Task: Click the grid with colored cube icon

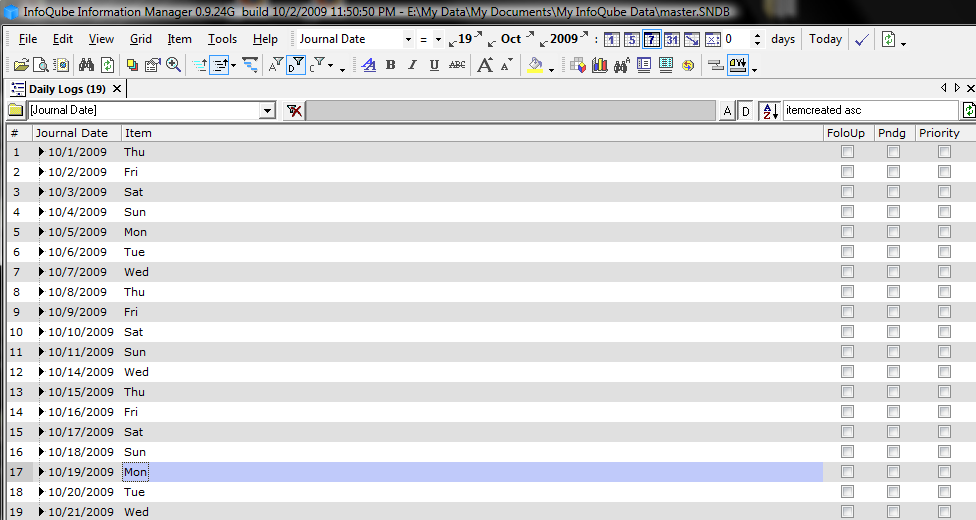Action: (x=578, y=65)
